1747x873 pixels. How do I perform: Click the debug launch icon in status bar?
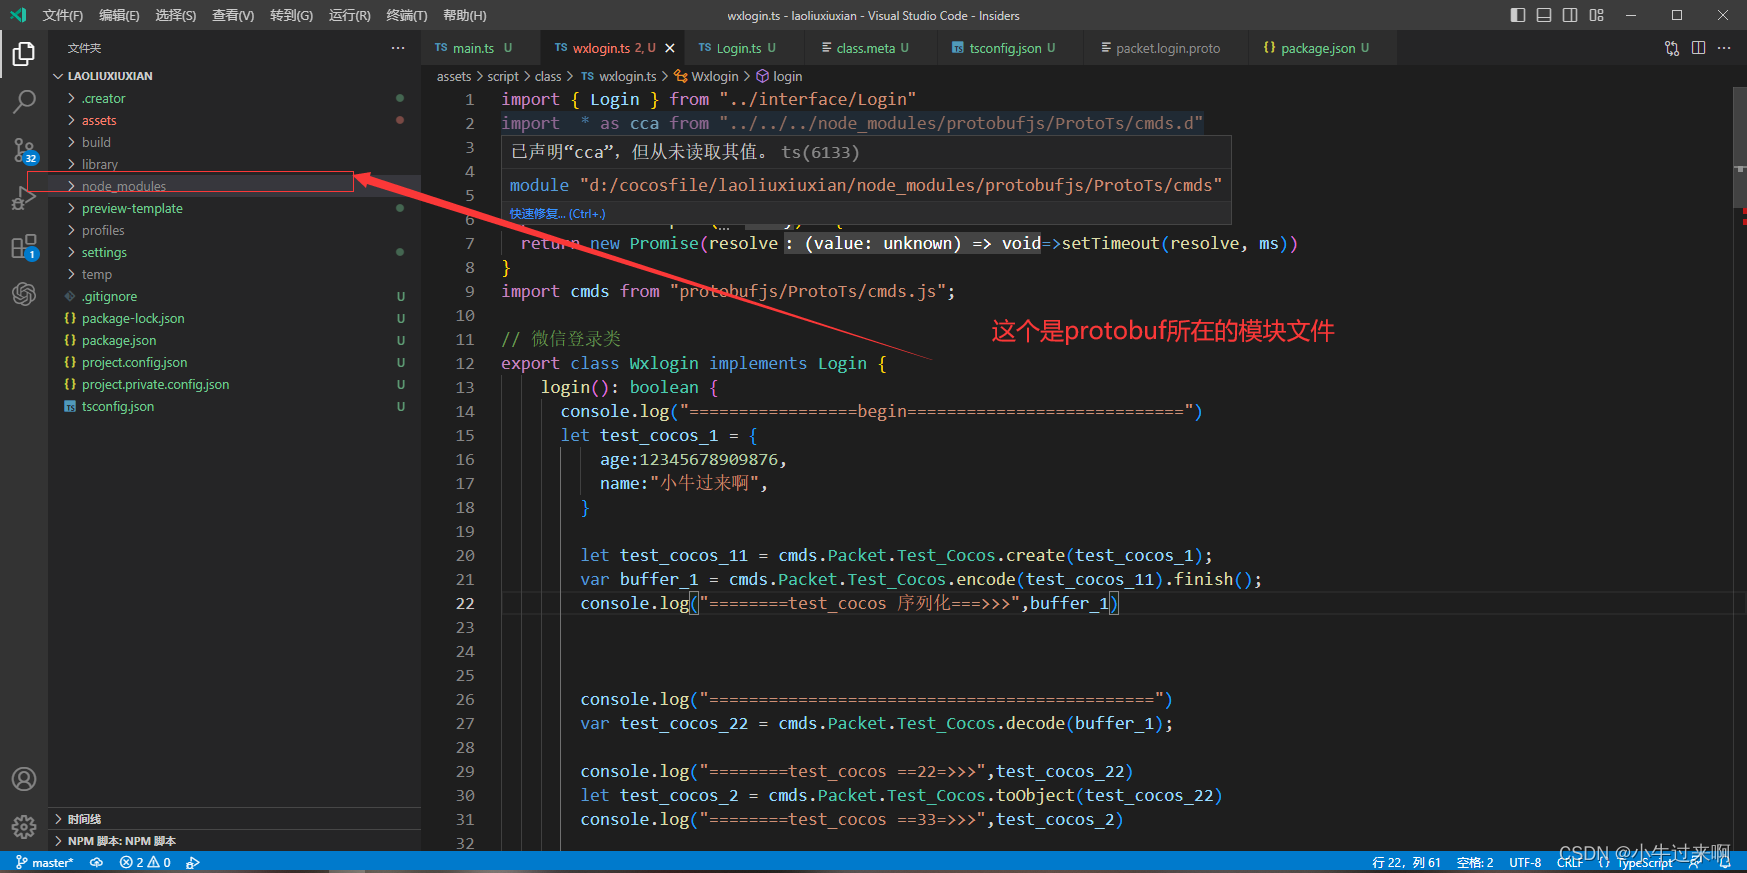[193, 862]
